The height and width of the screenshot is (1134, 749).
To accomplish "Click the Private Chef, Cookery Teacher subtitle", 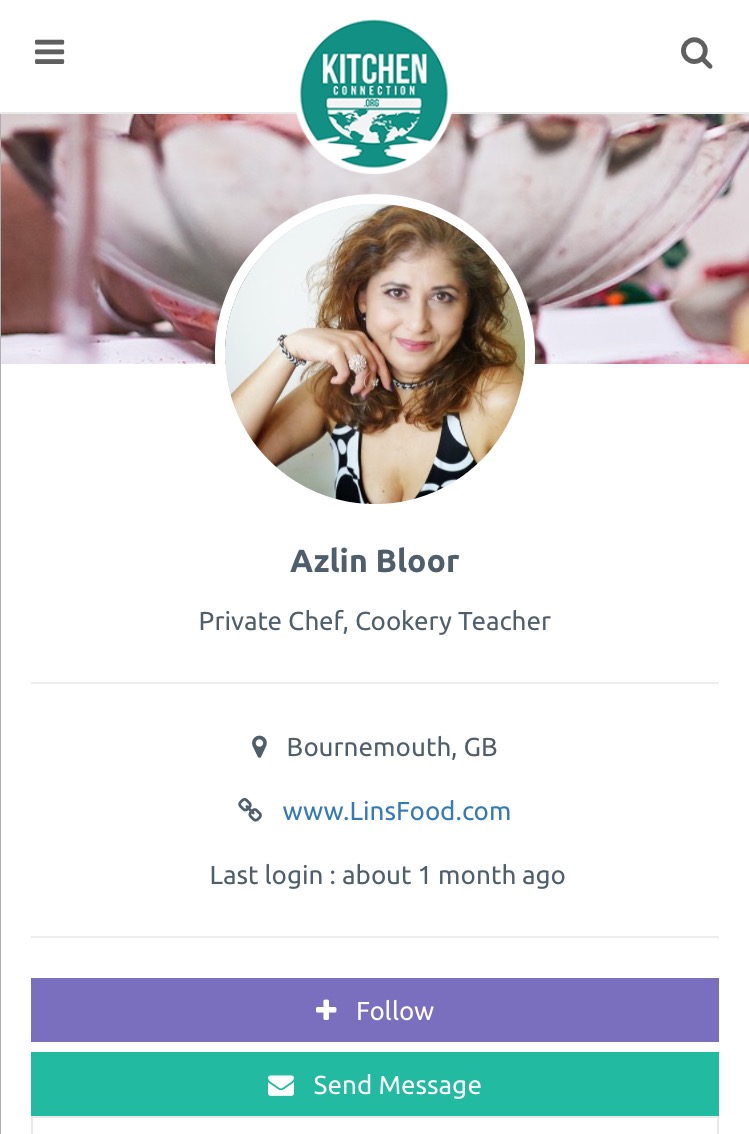I will point(374,621).
